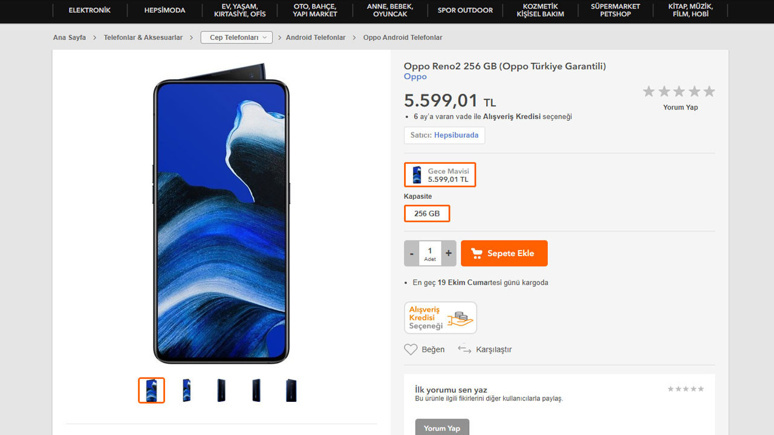Open the Cep Telefonları breadcrumb dropdown

237,37
